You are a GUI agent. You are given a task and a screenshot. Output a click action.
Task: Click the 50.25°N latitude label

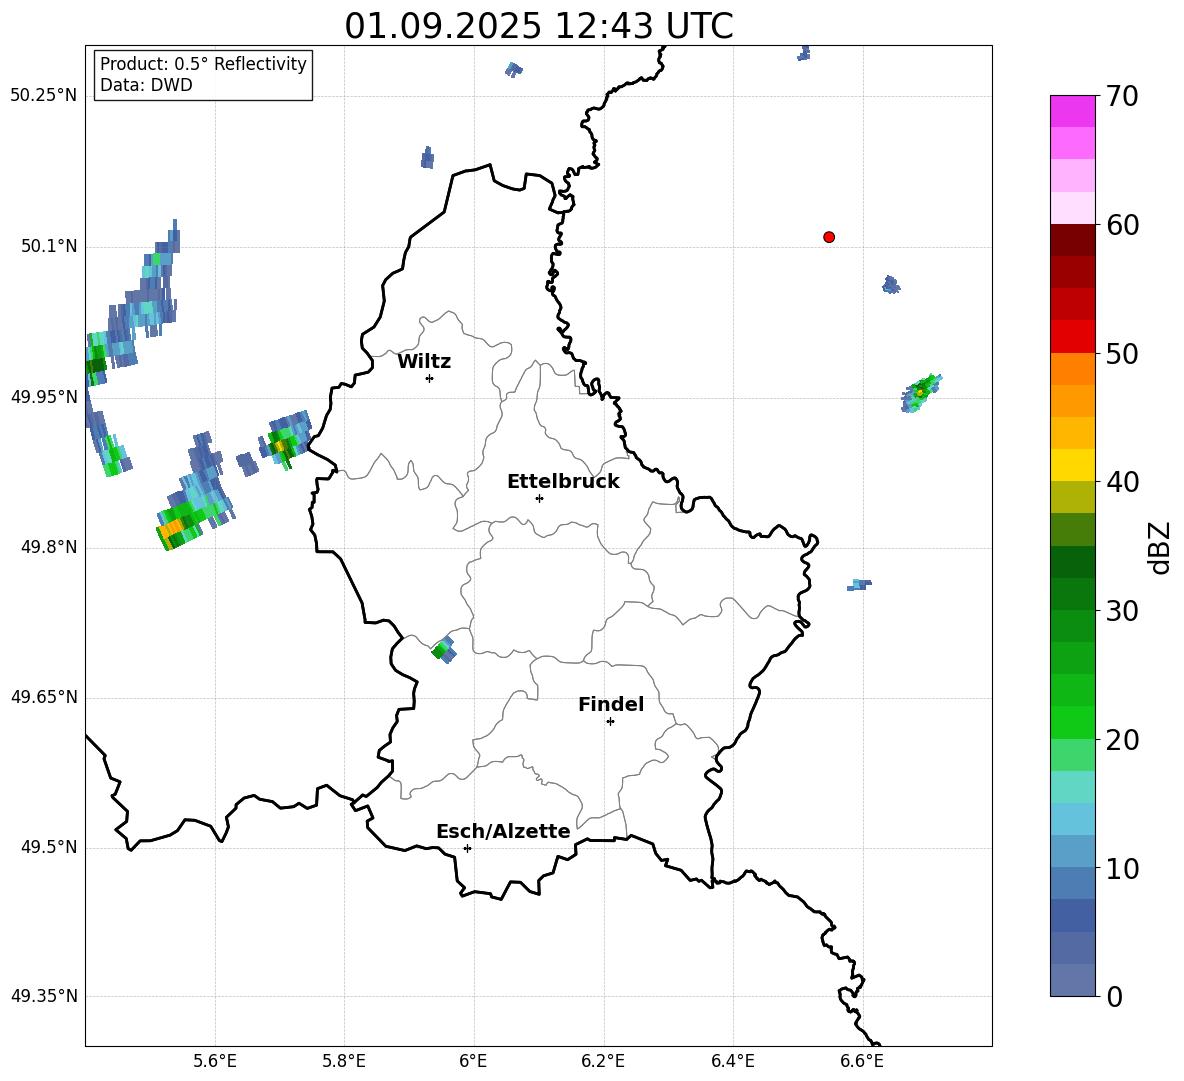point(44,96)
